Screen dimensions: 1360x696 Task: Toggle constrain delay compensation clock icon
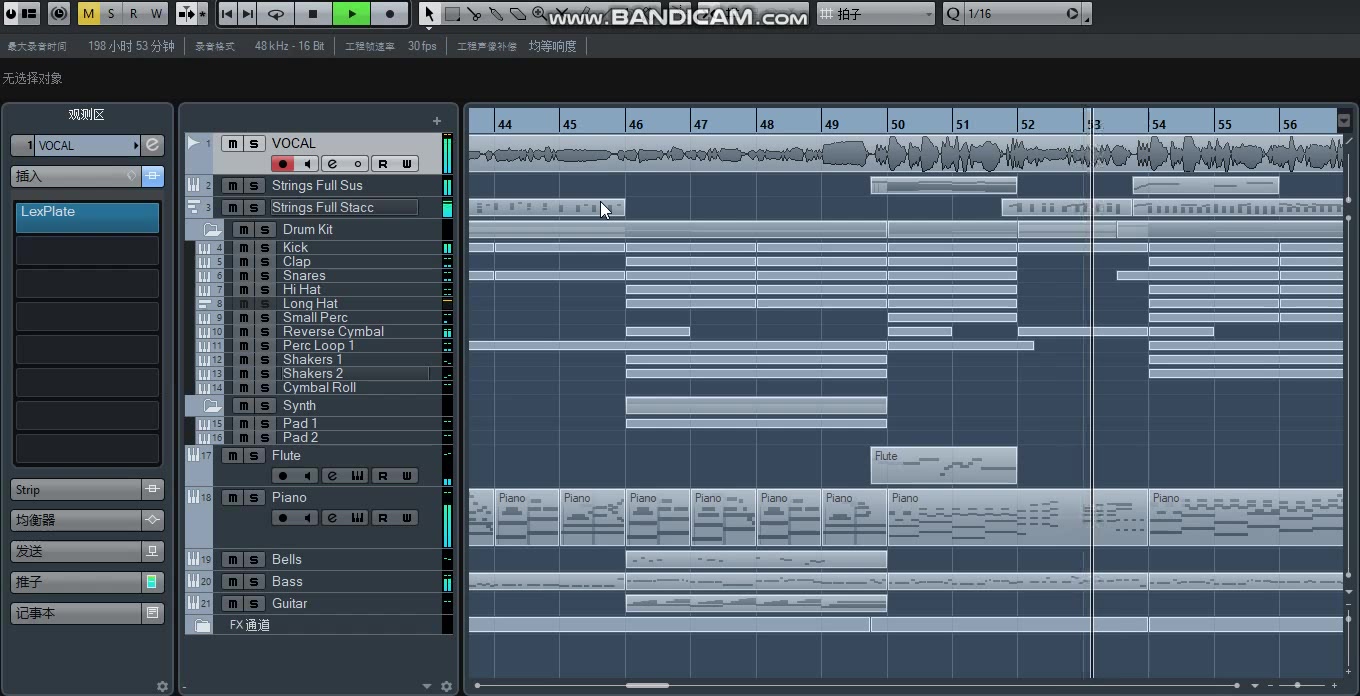[x=59, y=14]
